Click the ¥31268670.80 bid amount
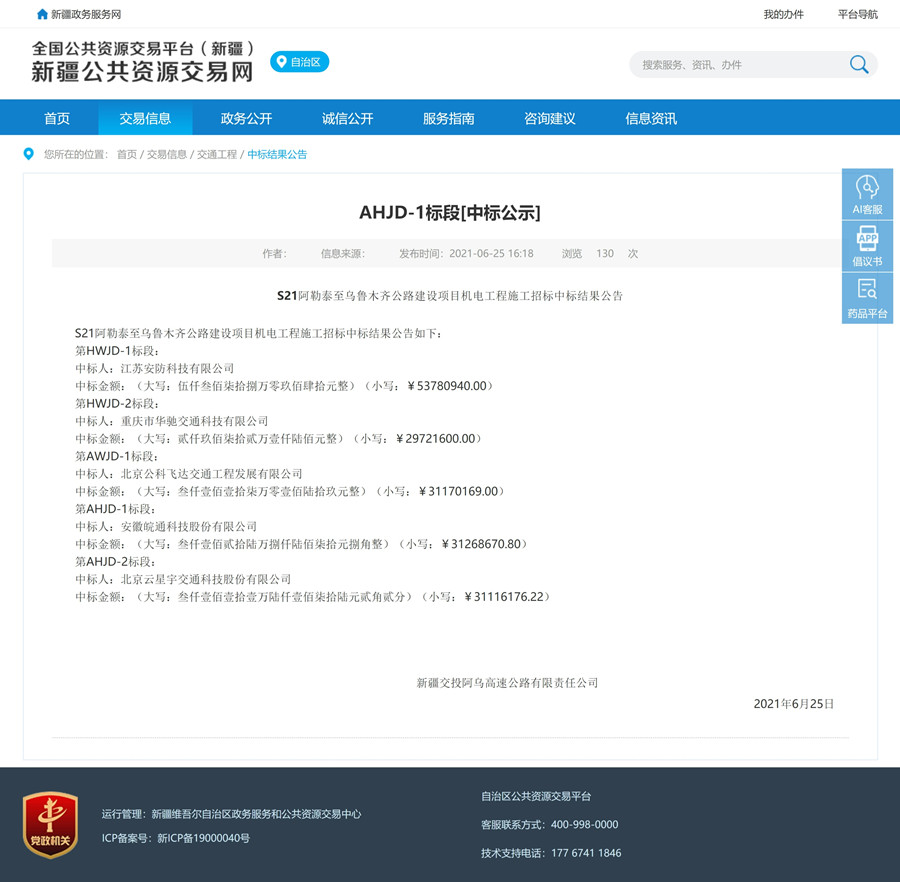The height and width of the screenshot is (882, 900). [481, 545]
